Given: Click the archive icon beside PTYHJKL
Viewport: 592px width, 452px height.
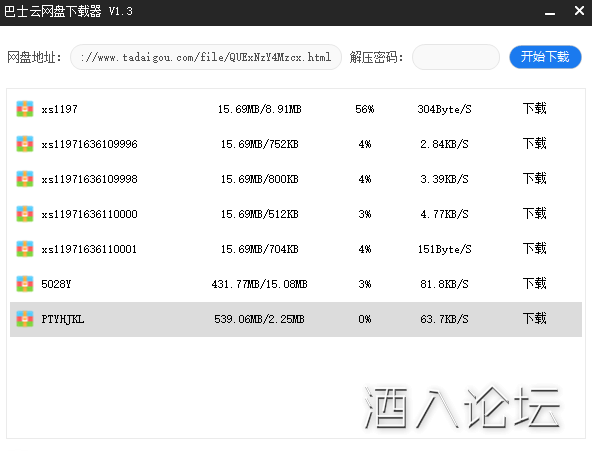Looking at the screenshot, I should (x=25, y=319).
